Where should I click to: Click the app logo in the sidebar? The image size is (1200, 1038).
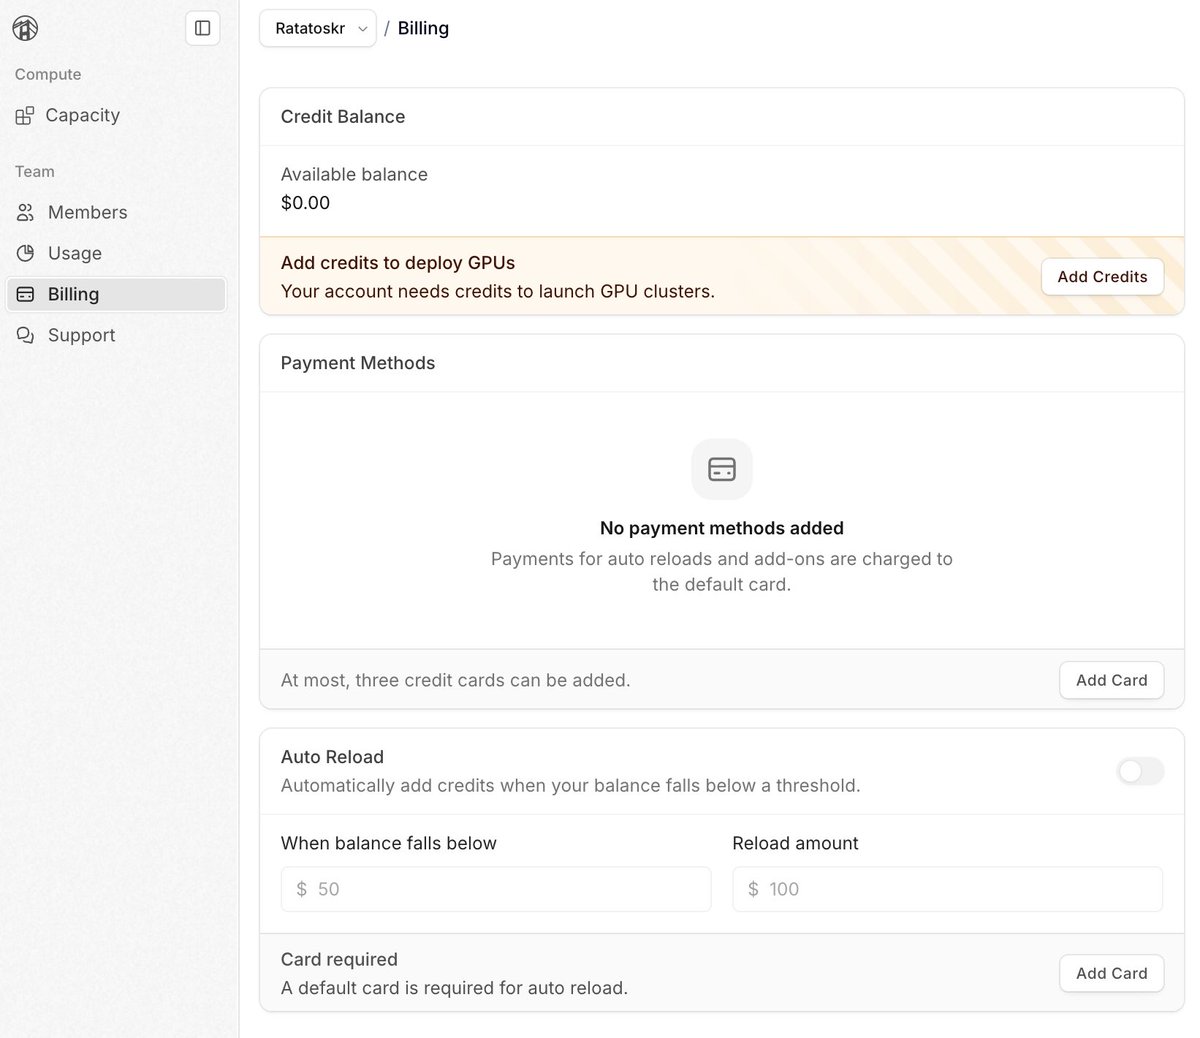[26, 29]
